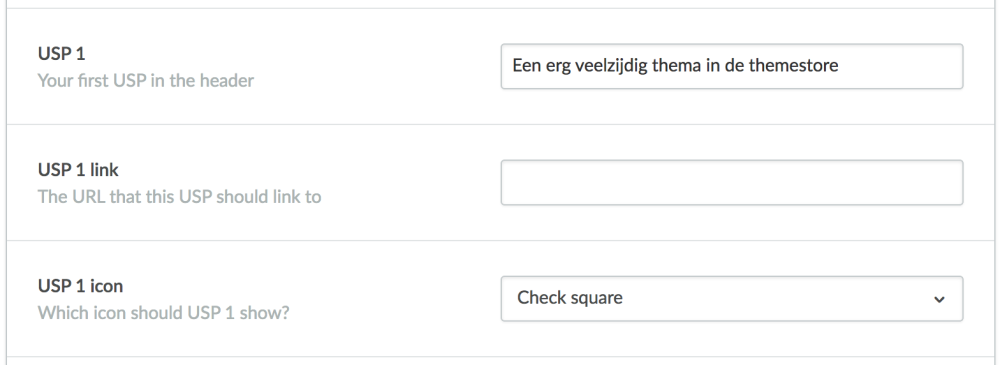
Task: Focus the empty USP 1 link field
Action: point(732,182)
